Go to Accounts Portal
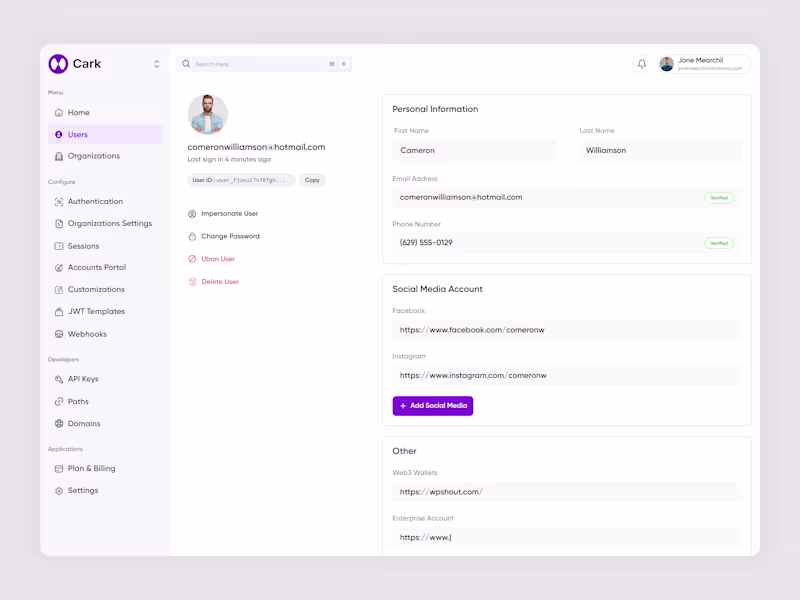This screenshot has width=800, height=600. pos(105,267)
